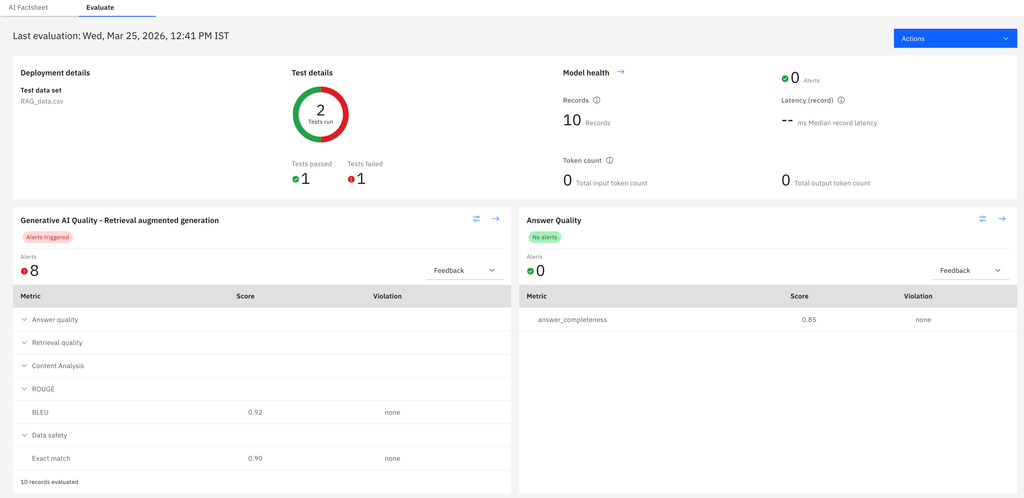
Task: Click the 0.92 BLEU score value
Action: coord(255,412)
